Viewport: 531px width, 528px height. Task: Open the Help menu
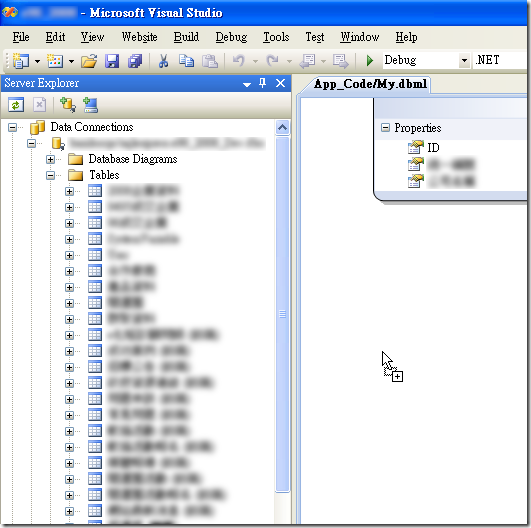(x=406, y=37)
